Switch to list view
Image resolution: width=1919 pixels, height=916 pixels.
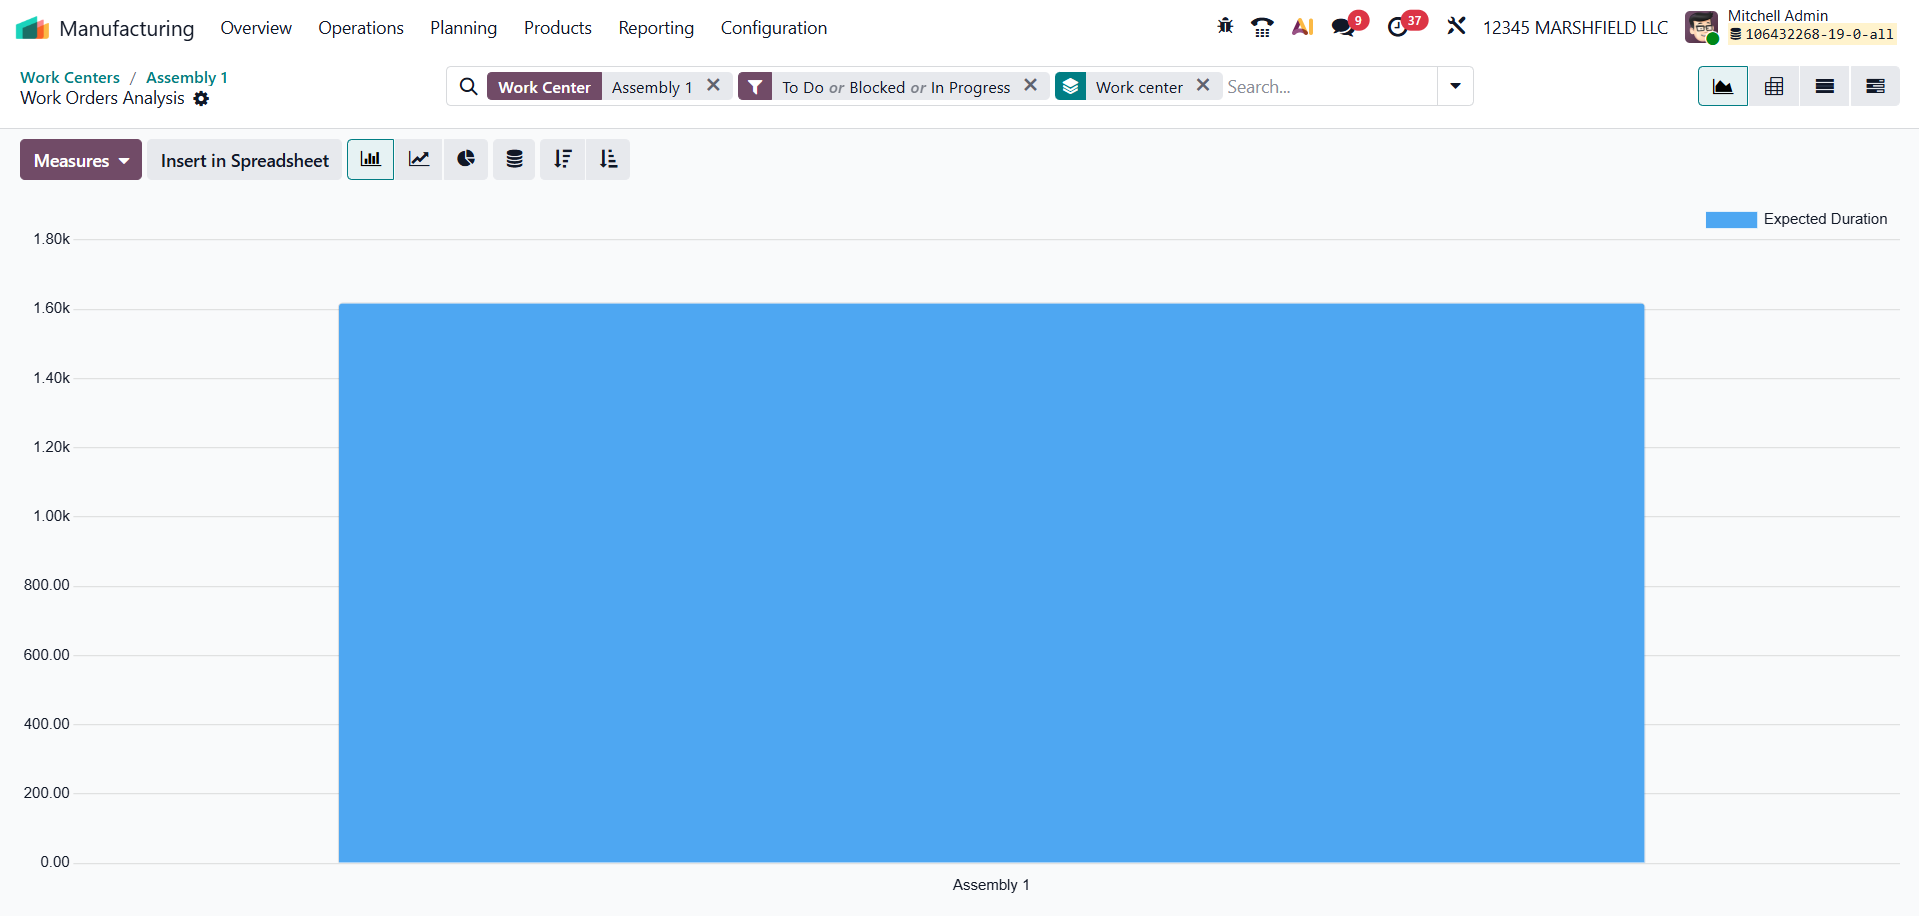tap(1824, 87)
